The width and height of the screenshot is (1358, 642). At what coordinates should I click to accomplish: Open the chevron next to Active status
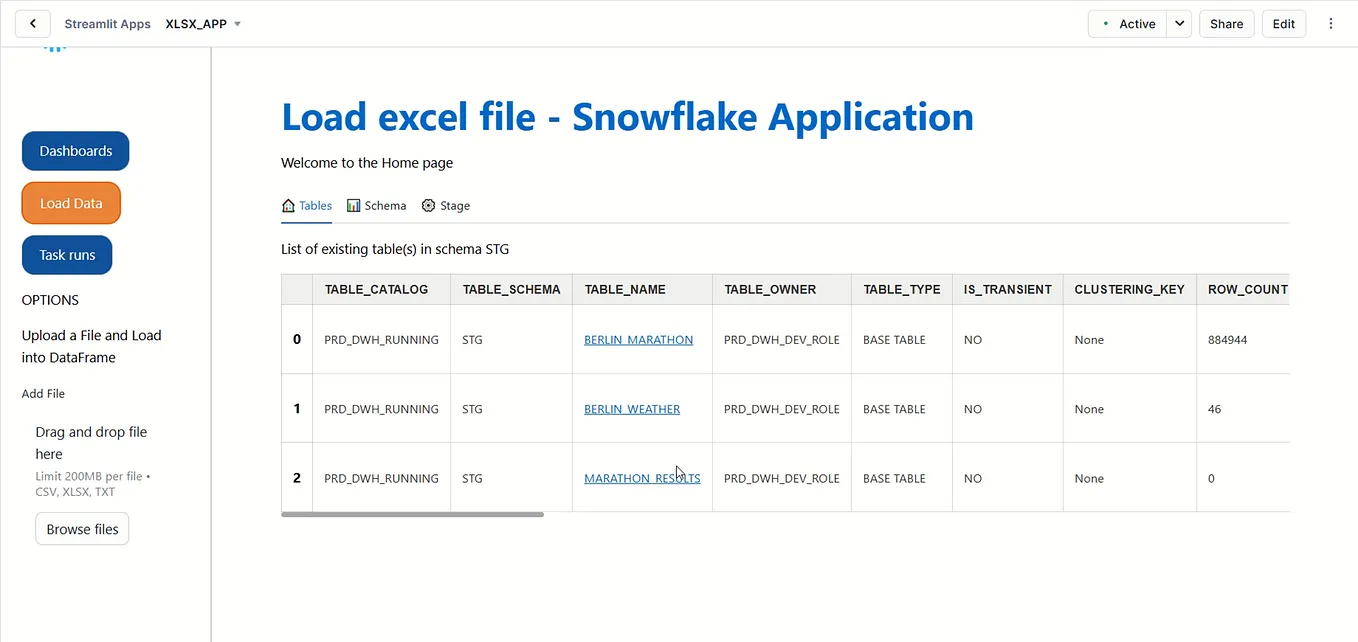(1178, 23)
